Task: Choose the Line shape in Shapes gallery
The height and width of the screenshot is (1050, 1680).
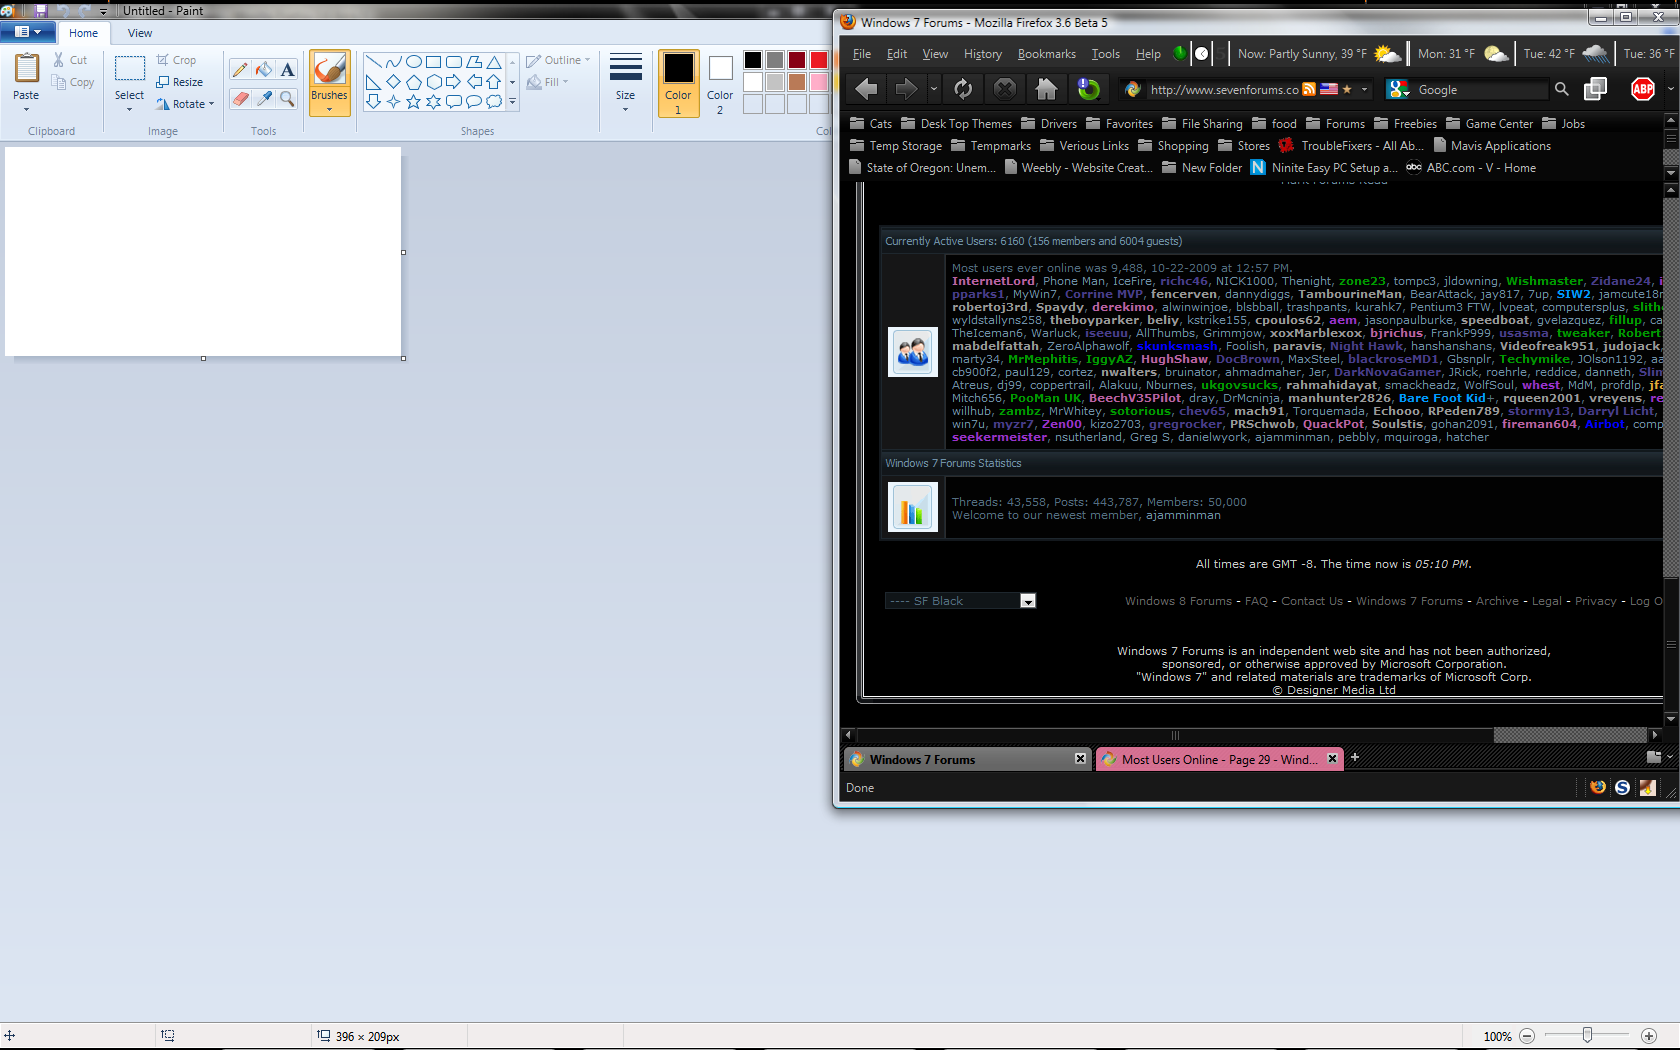Action: [373, 62]
